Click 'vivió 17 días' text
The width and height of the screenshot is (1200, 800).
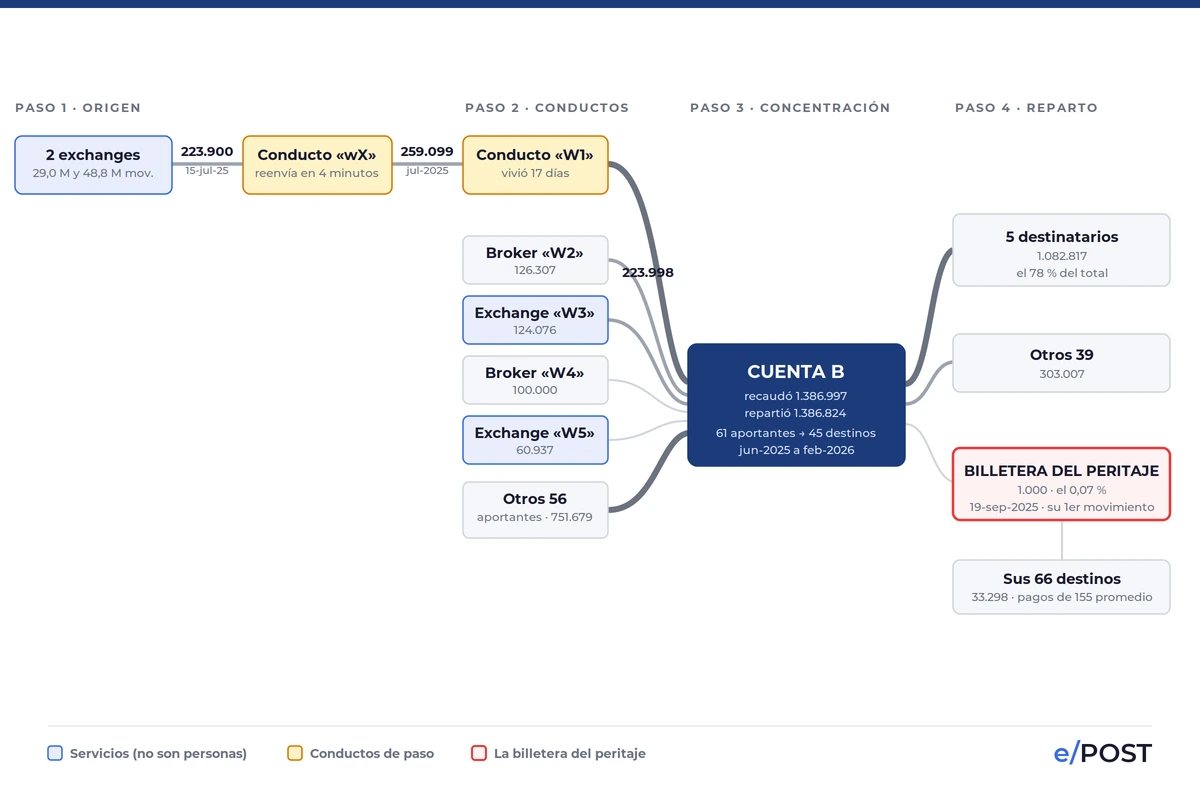click(535, 173)
